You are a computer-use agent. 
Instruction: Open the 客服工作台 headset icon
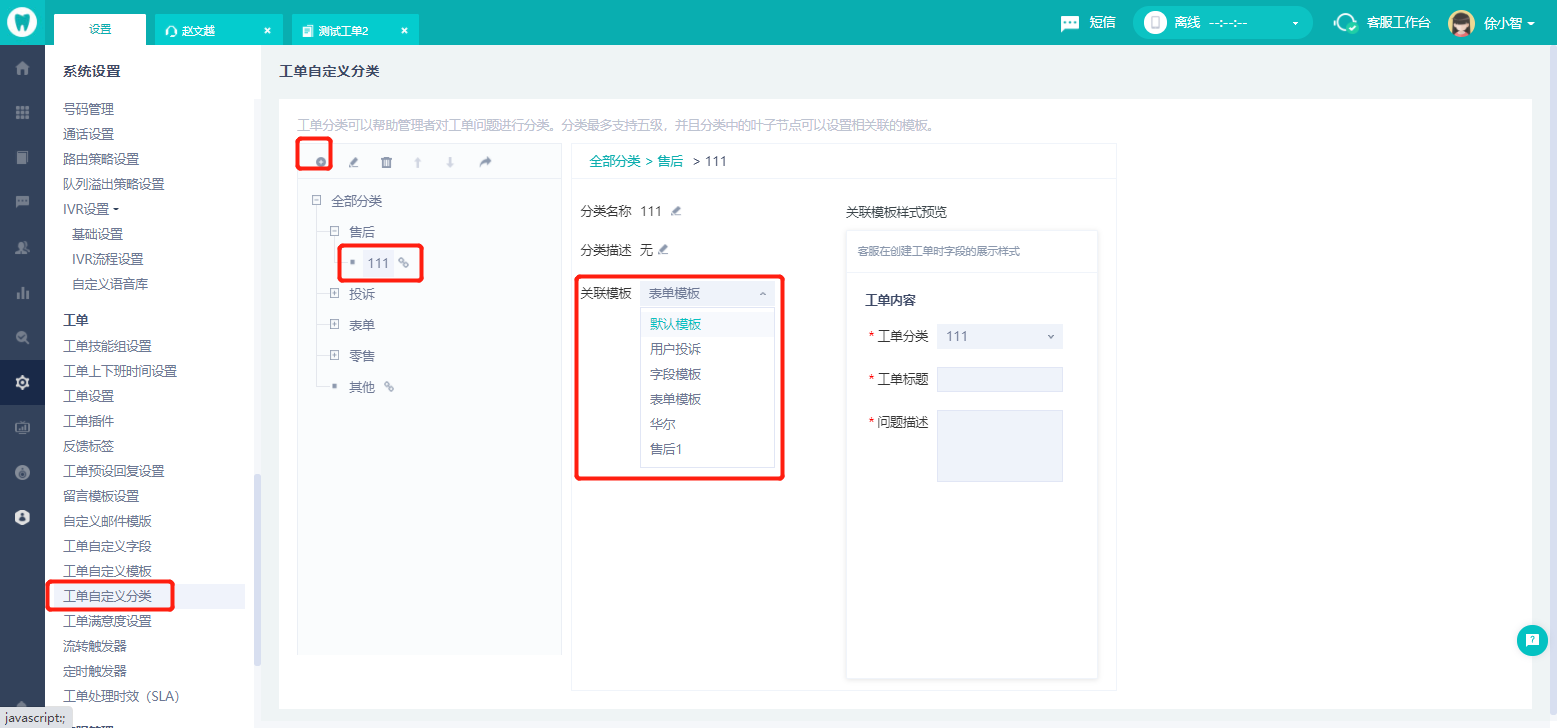pos(1346,23)
